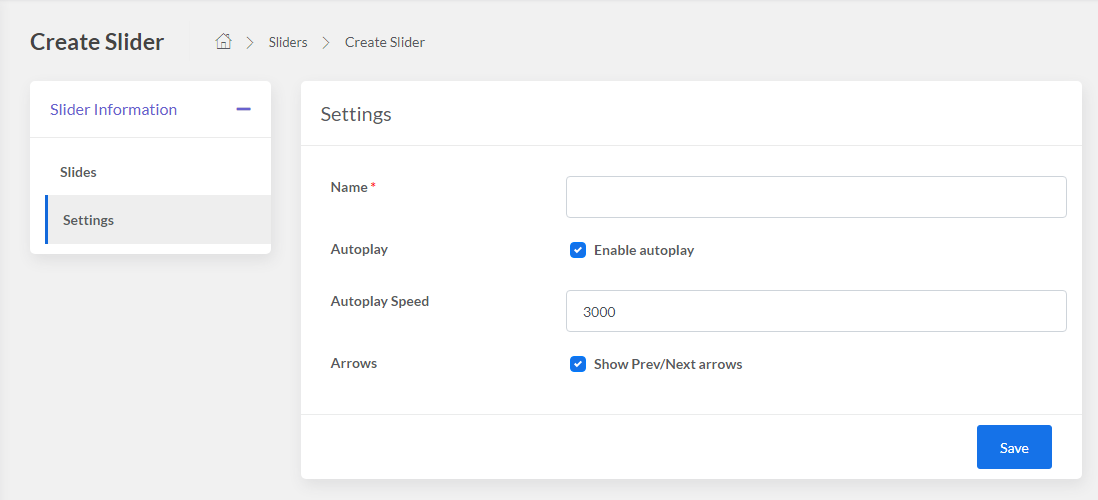The height and width of the screenshot is (500, 1098).
Task: Collapse the Slider Information panel header
Action: [x=151, y=109]
